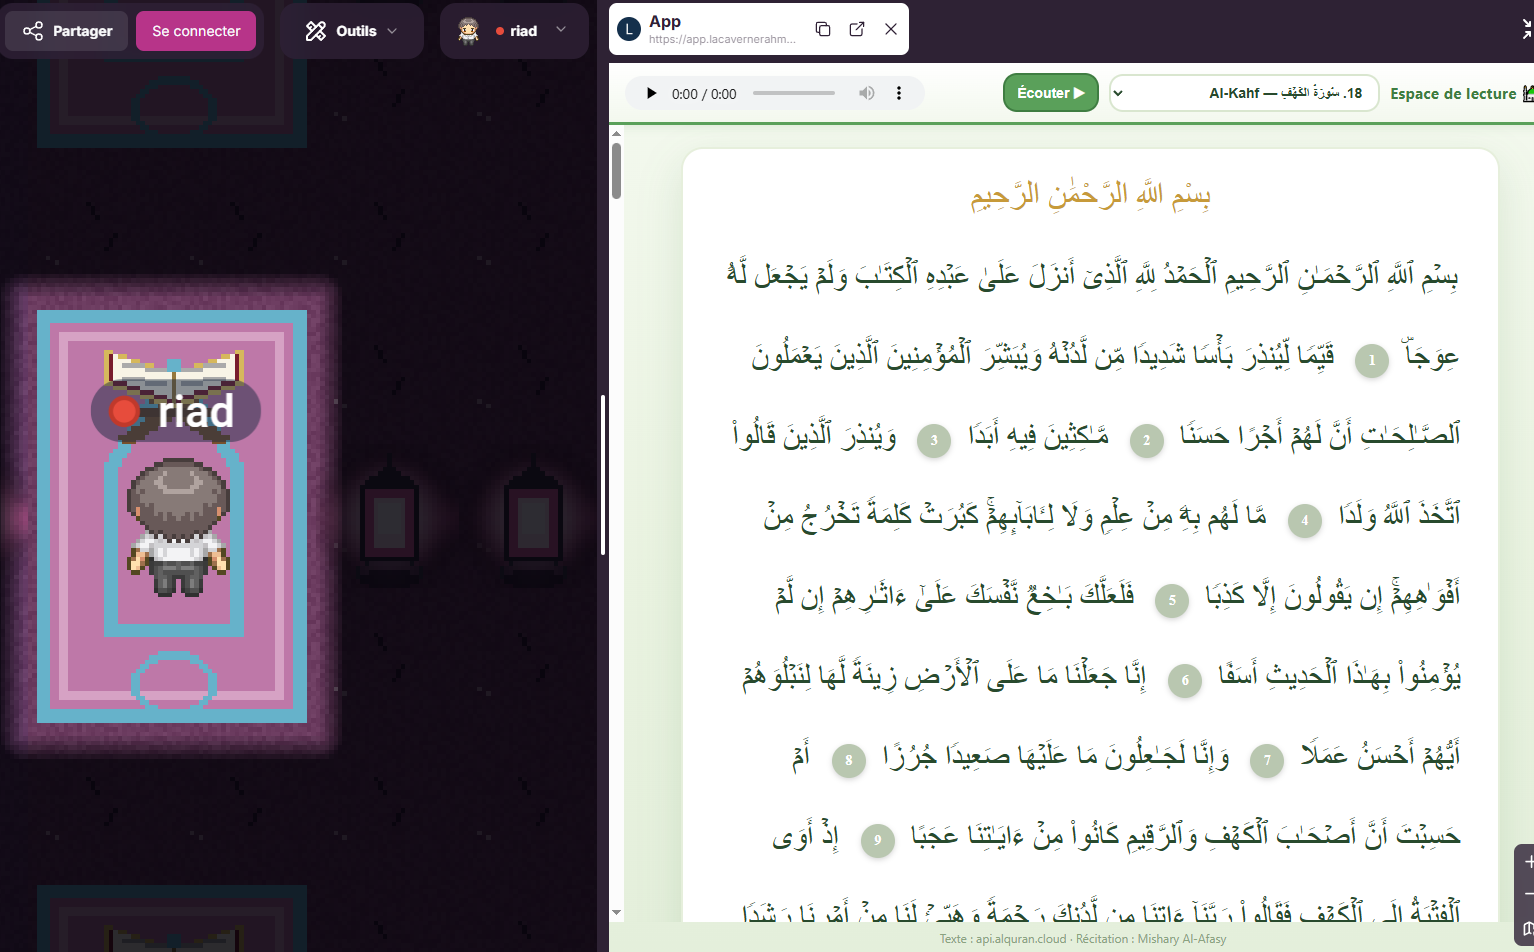Copy the App tab URL
1534x952 pixels.
click(823, 29)
